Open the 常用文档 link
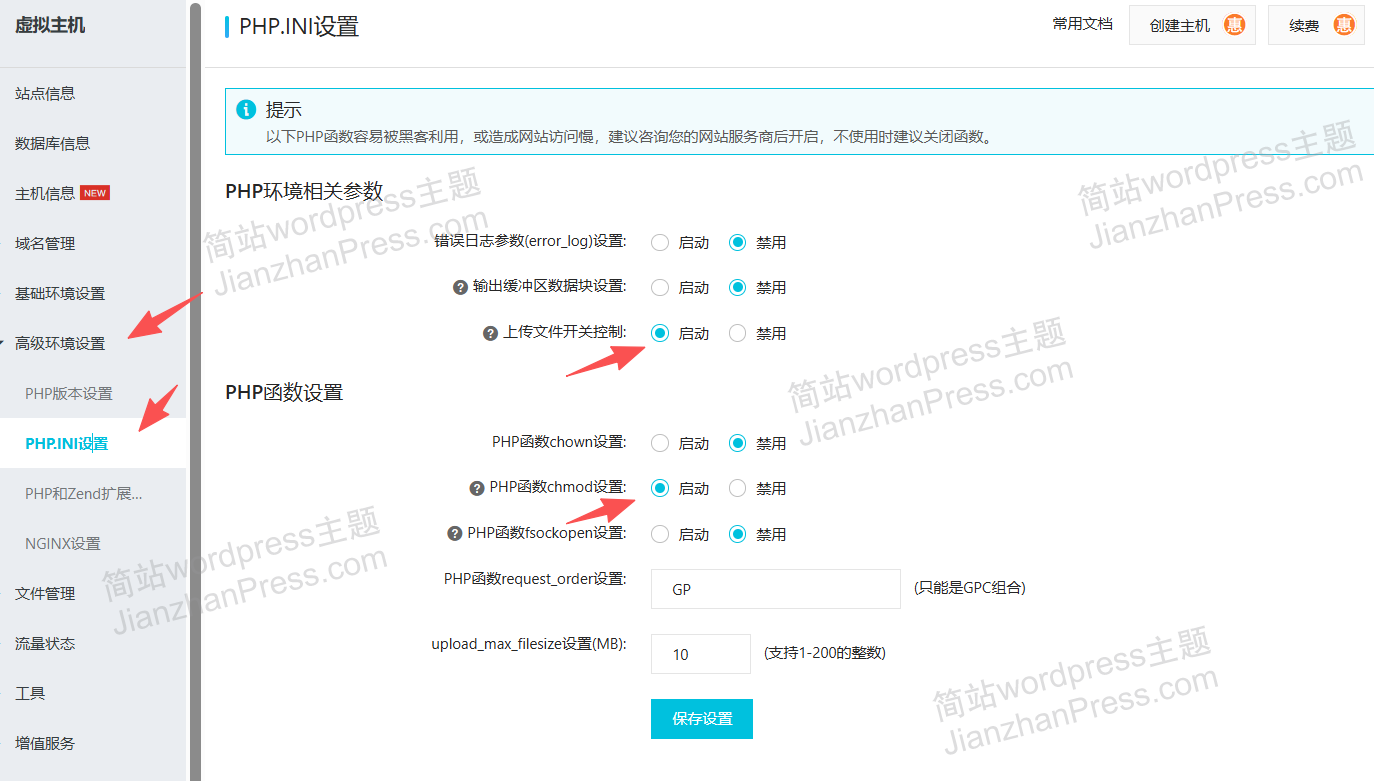 (1082, 24)
